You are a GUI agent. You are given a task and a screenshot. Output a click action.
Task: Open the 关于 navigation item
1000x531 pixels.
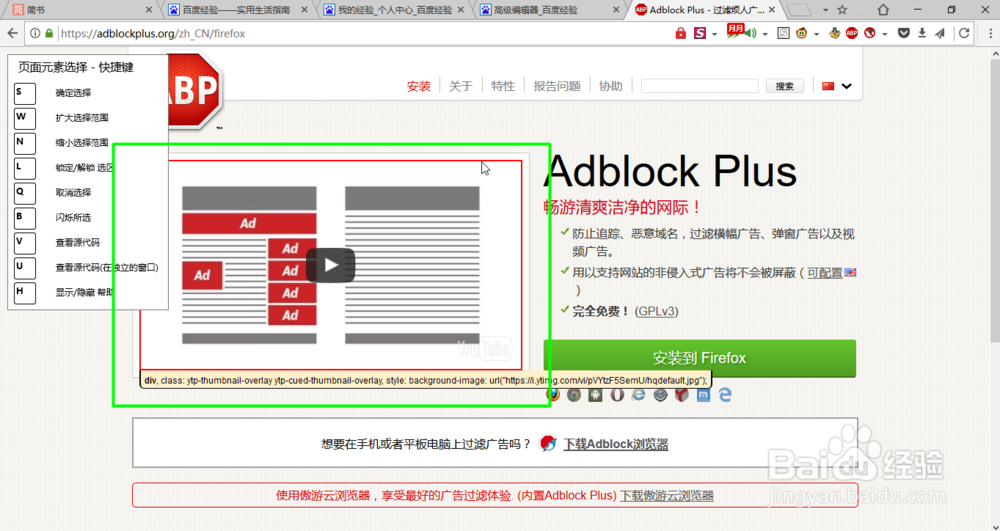click(x=461, y=86)
